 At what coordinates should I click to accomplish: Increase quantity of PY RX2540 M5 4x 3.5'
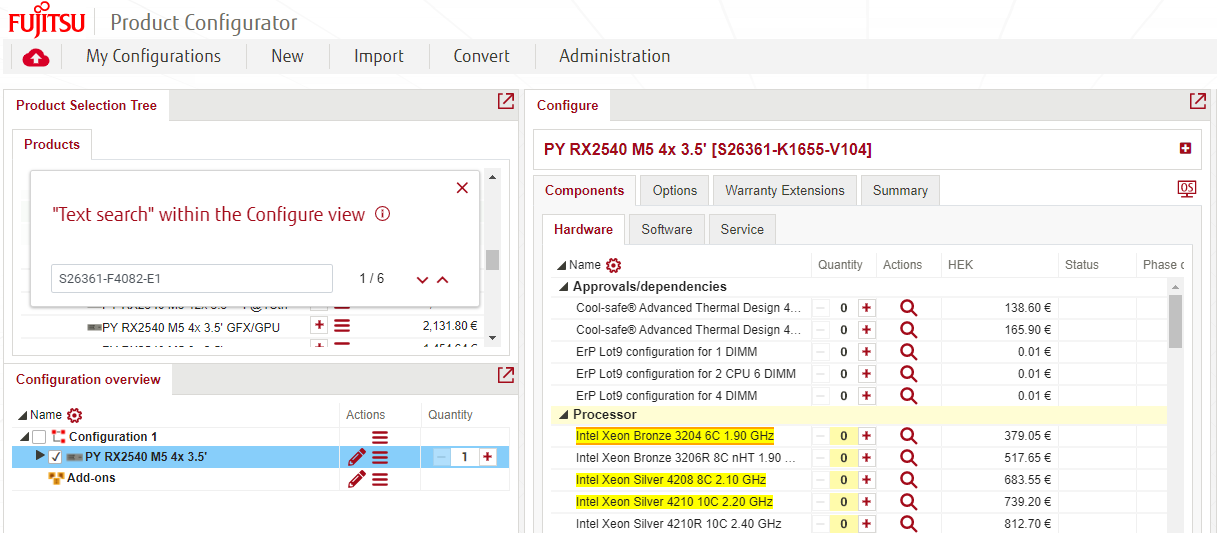click(x=488, y=457)
